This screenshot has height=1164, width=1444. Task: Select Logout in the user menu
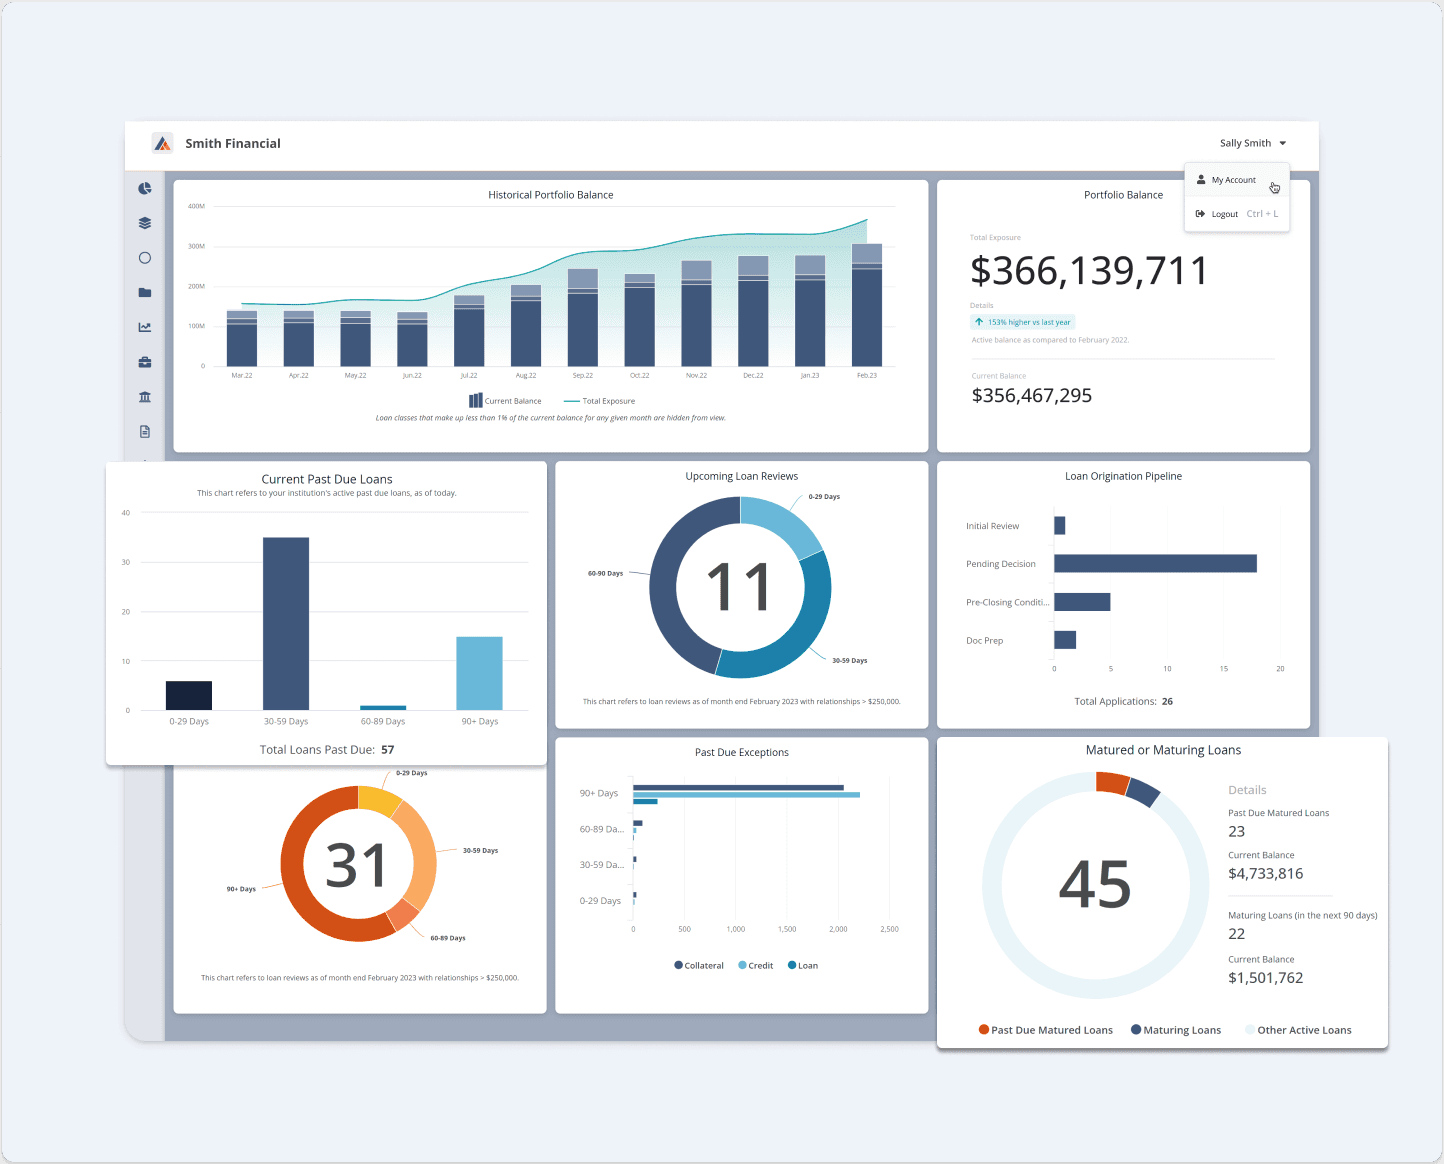[1237, 214]
